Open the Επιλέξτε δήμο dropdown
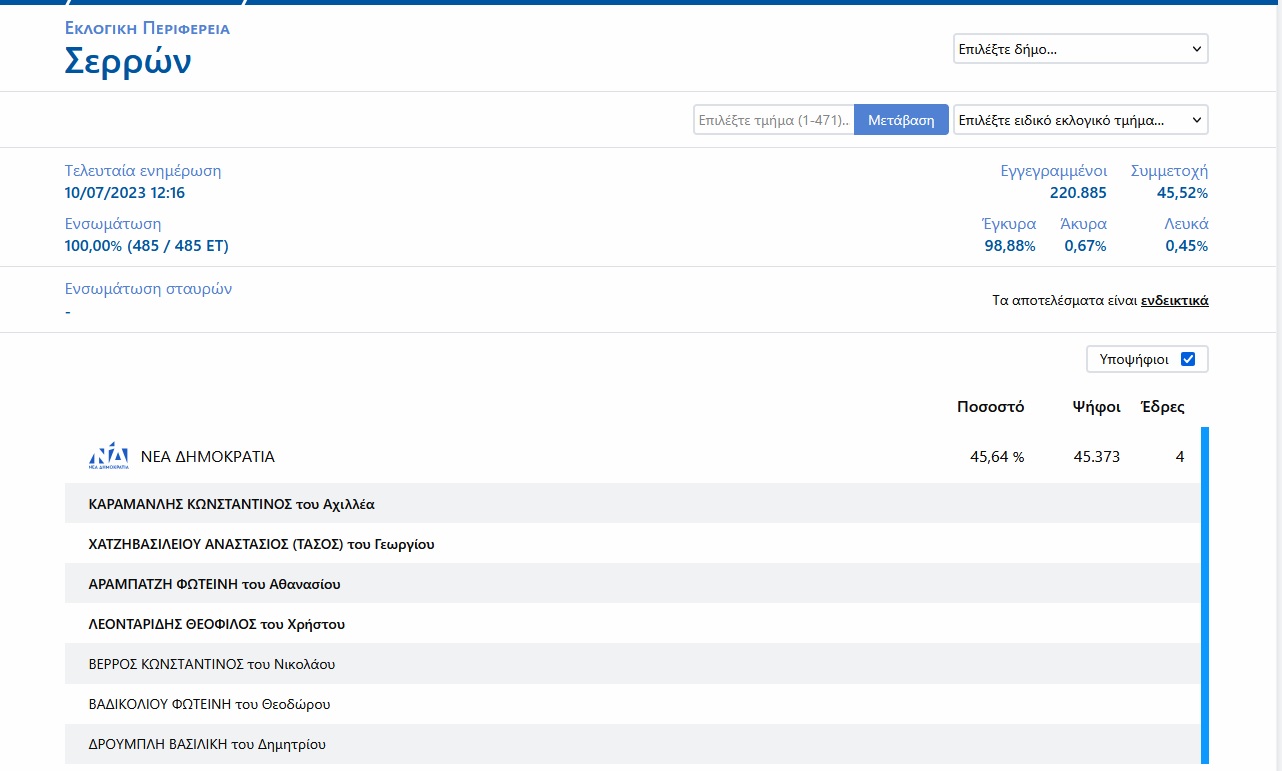This screenshot has width=1282, height=771. pos(1080,49)
